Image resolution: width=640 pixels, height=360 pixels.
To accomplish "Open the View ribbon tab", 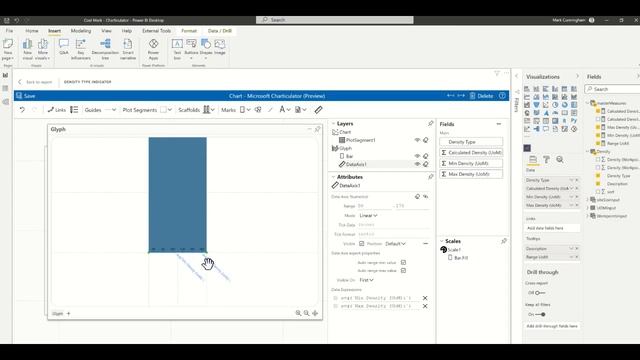I will 107,31.
